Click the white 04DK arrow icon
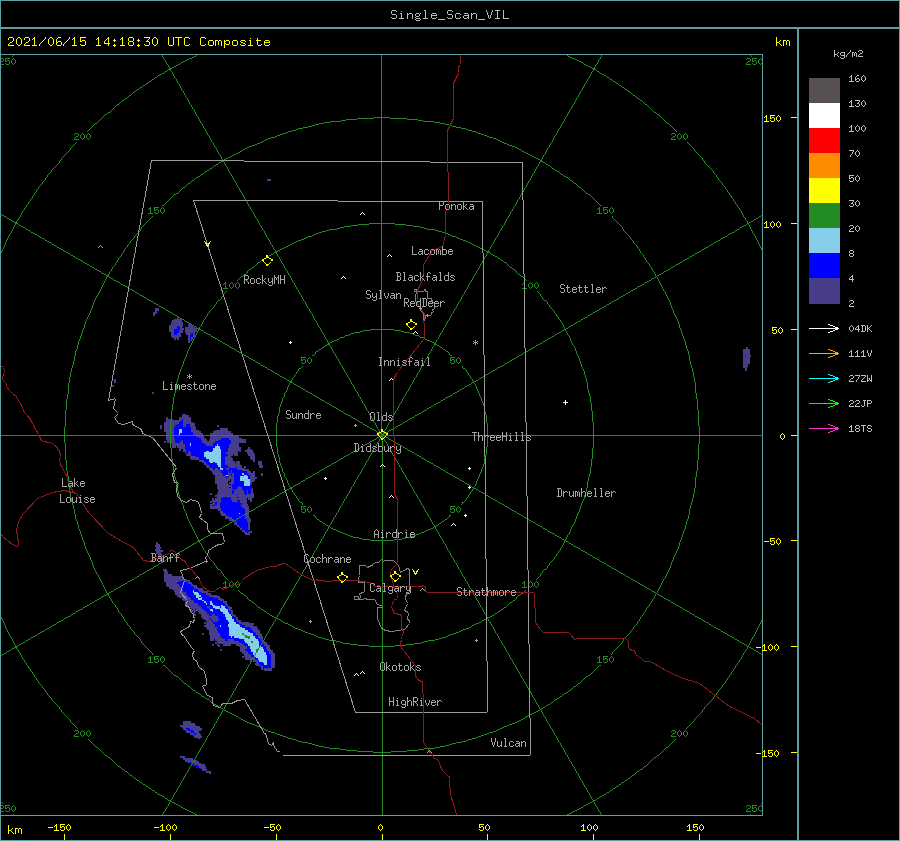The image size is (900, 841). 824,328
